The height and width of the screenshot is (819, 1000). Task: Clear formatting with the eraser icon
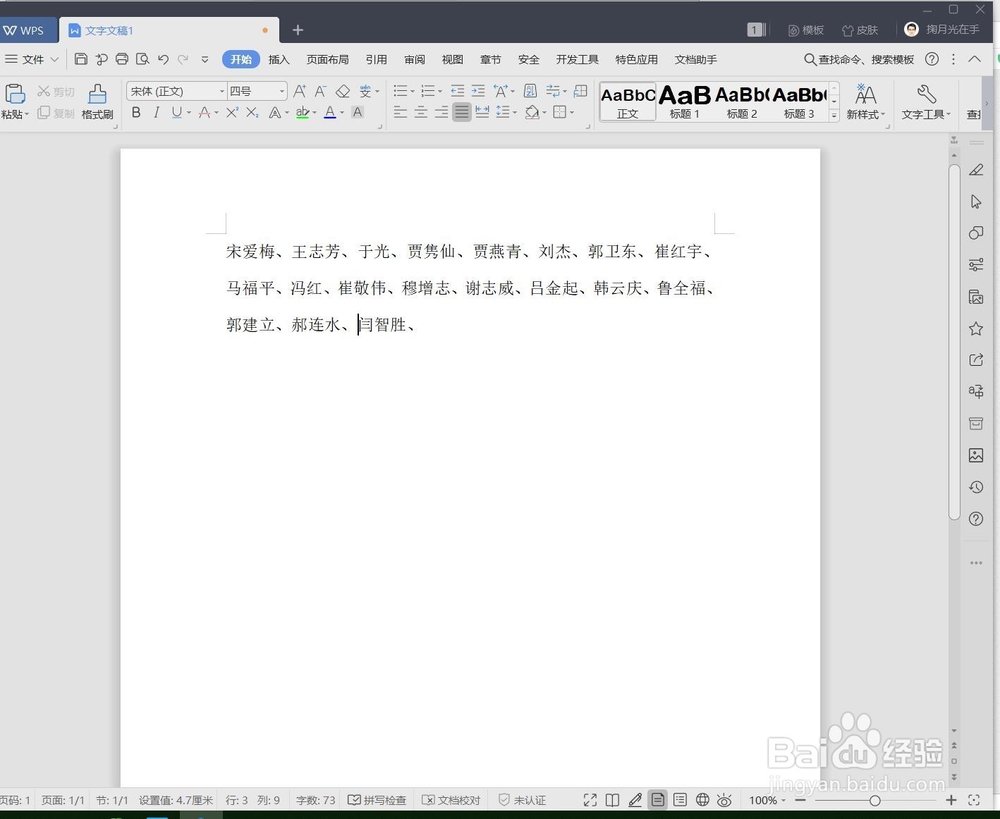pyautogui.click(x=342, y=91)
